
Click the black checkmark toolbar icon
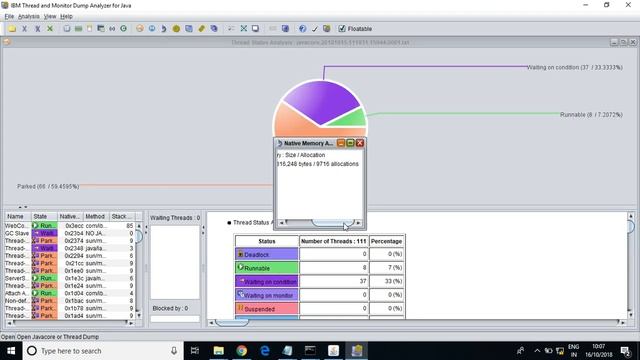click(314, 29)
